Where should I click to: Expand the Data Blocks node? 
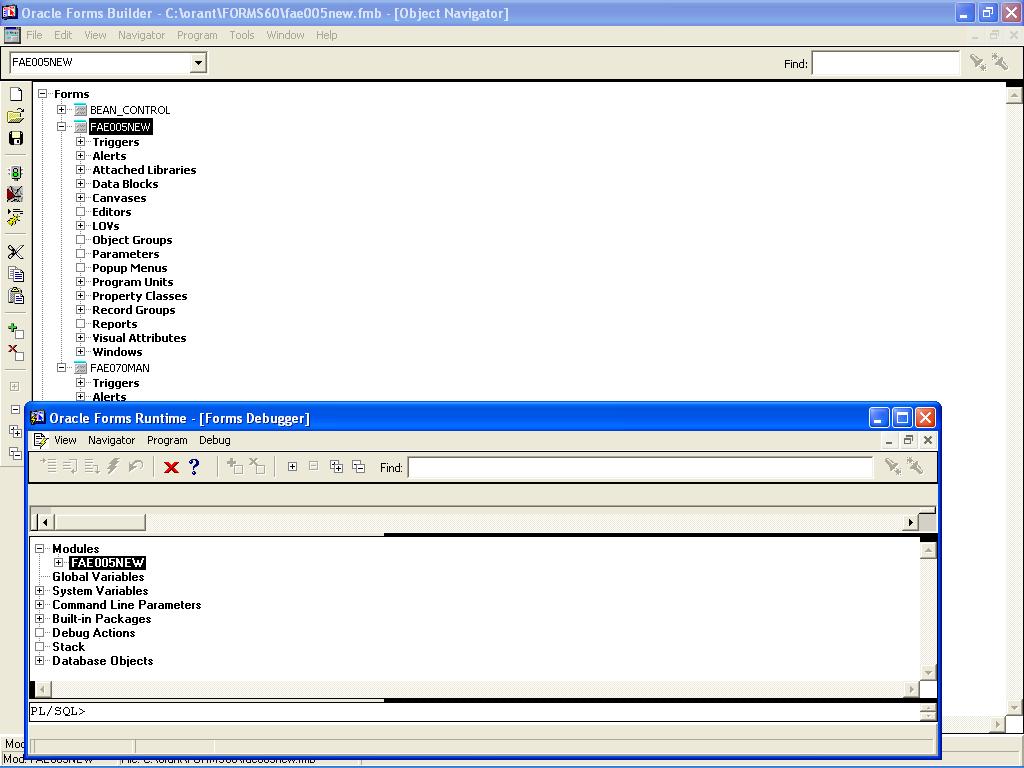82,184
